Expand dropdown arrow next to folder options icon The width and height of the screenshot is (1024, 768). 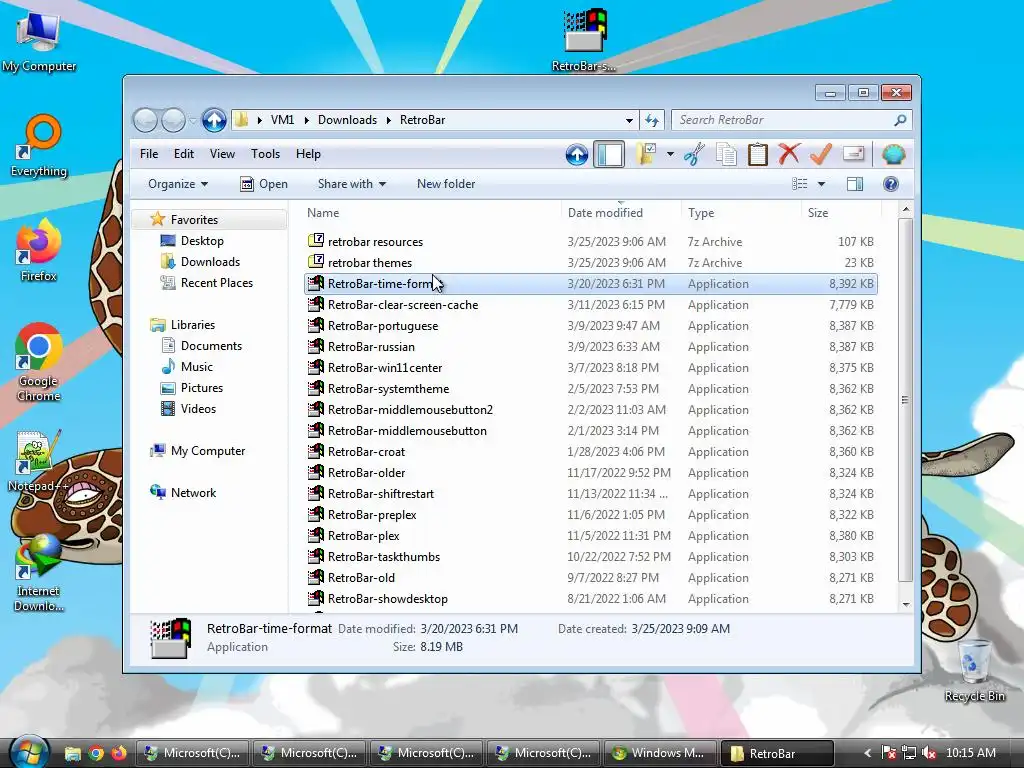[x=670, y=155]
